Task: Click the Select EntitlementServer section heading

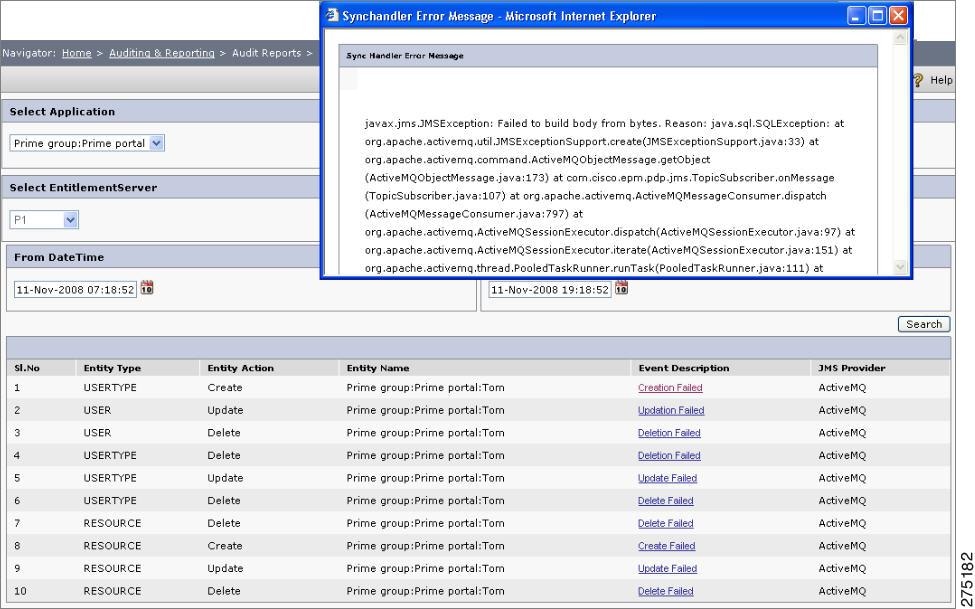Action: click(83, 188)
